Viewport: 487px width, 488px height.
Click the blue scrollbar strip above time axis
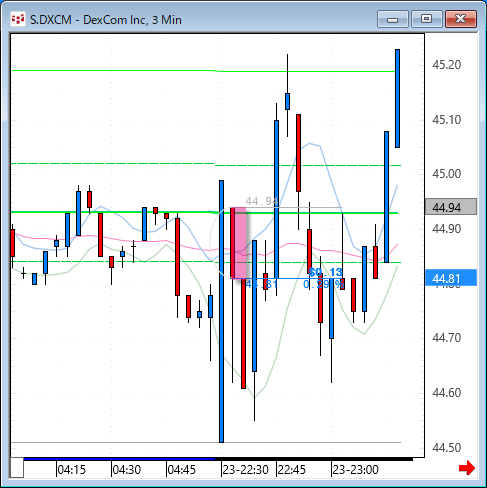click(119, 459)
